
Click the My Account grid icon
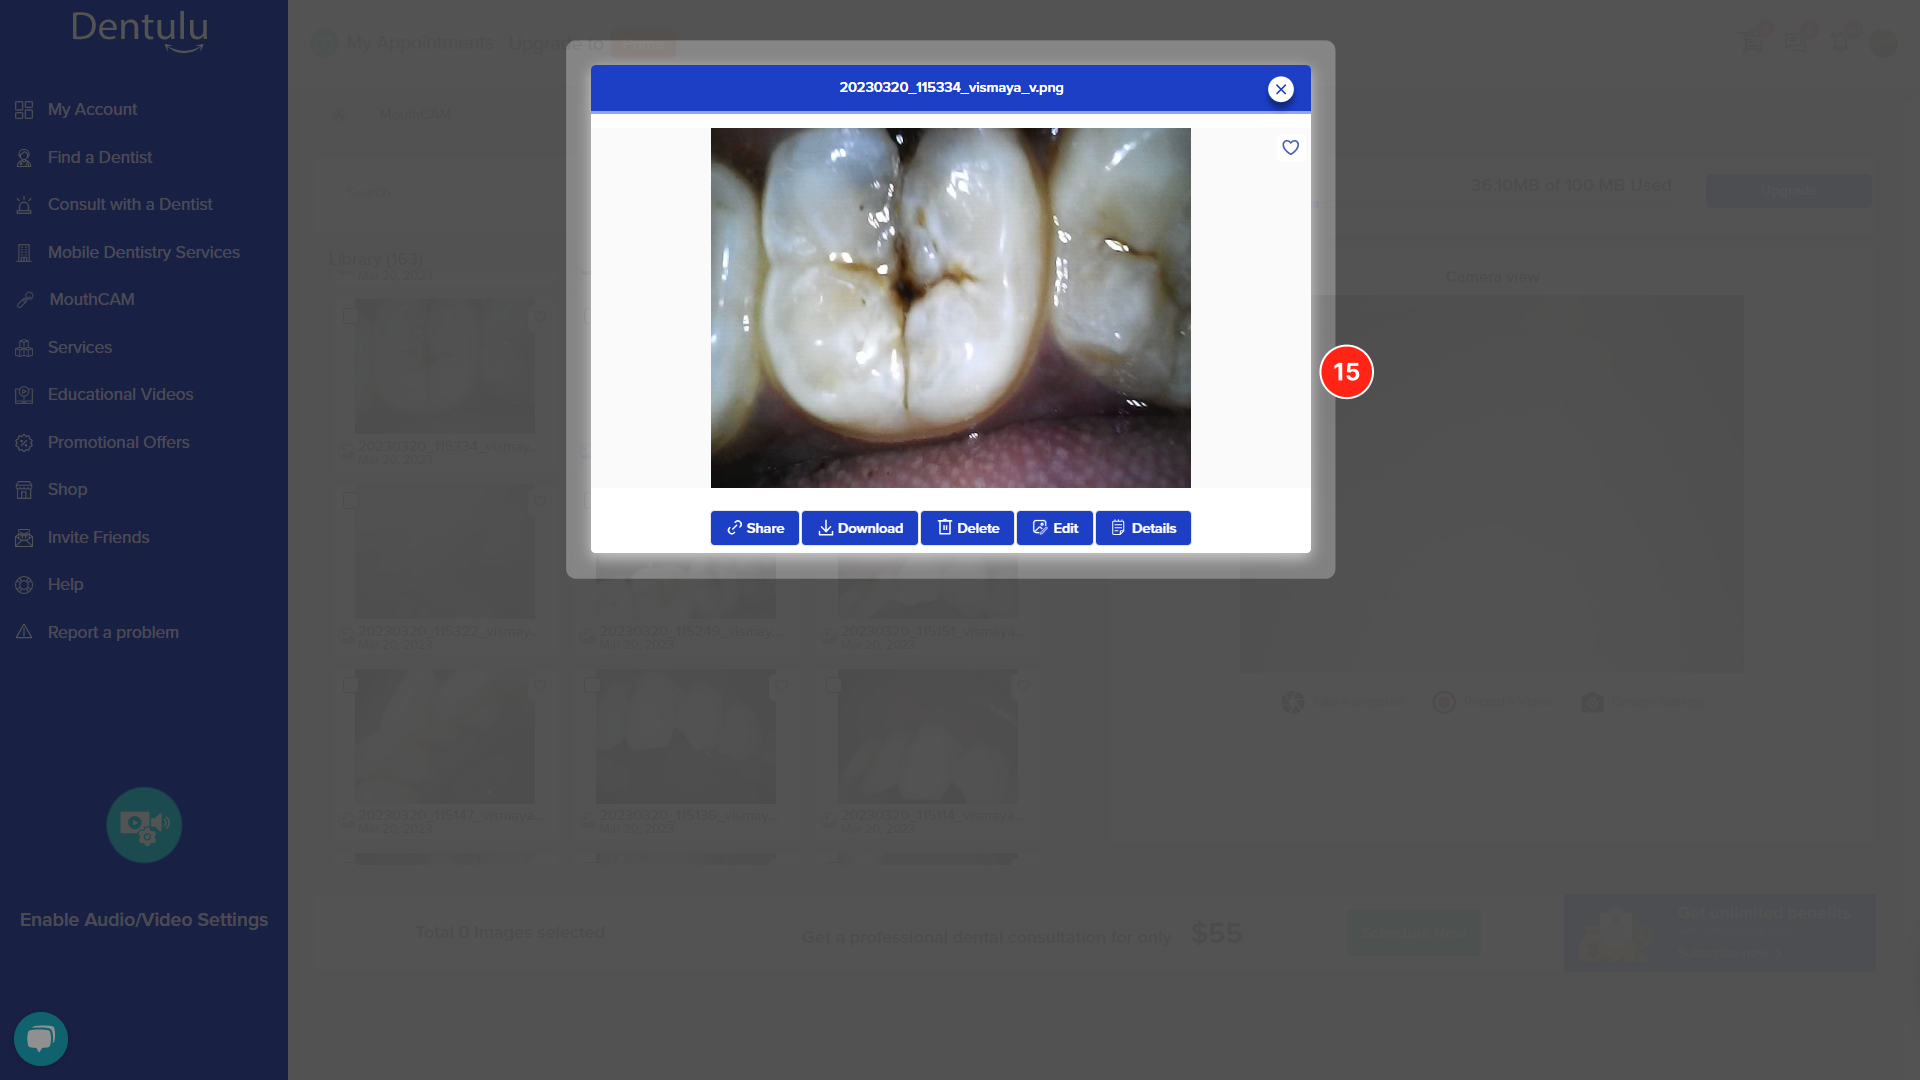[x=24, y=110]
